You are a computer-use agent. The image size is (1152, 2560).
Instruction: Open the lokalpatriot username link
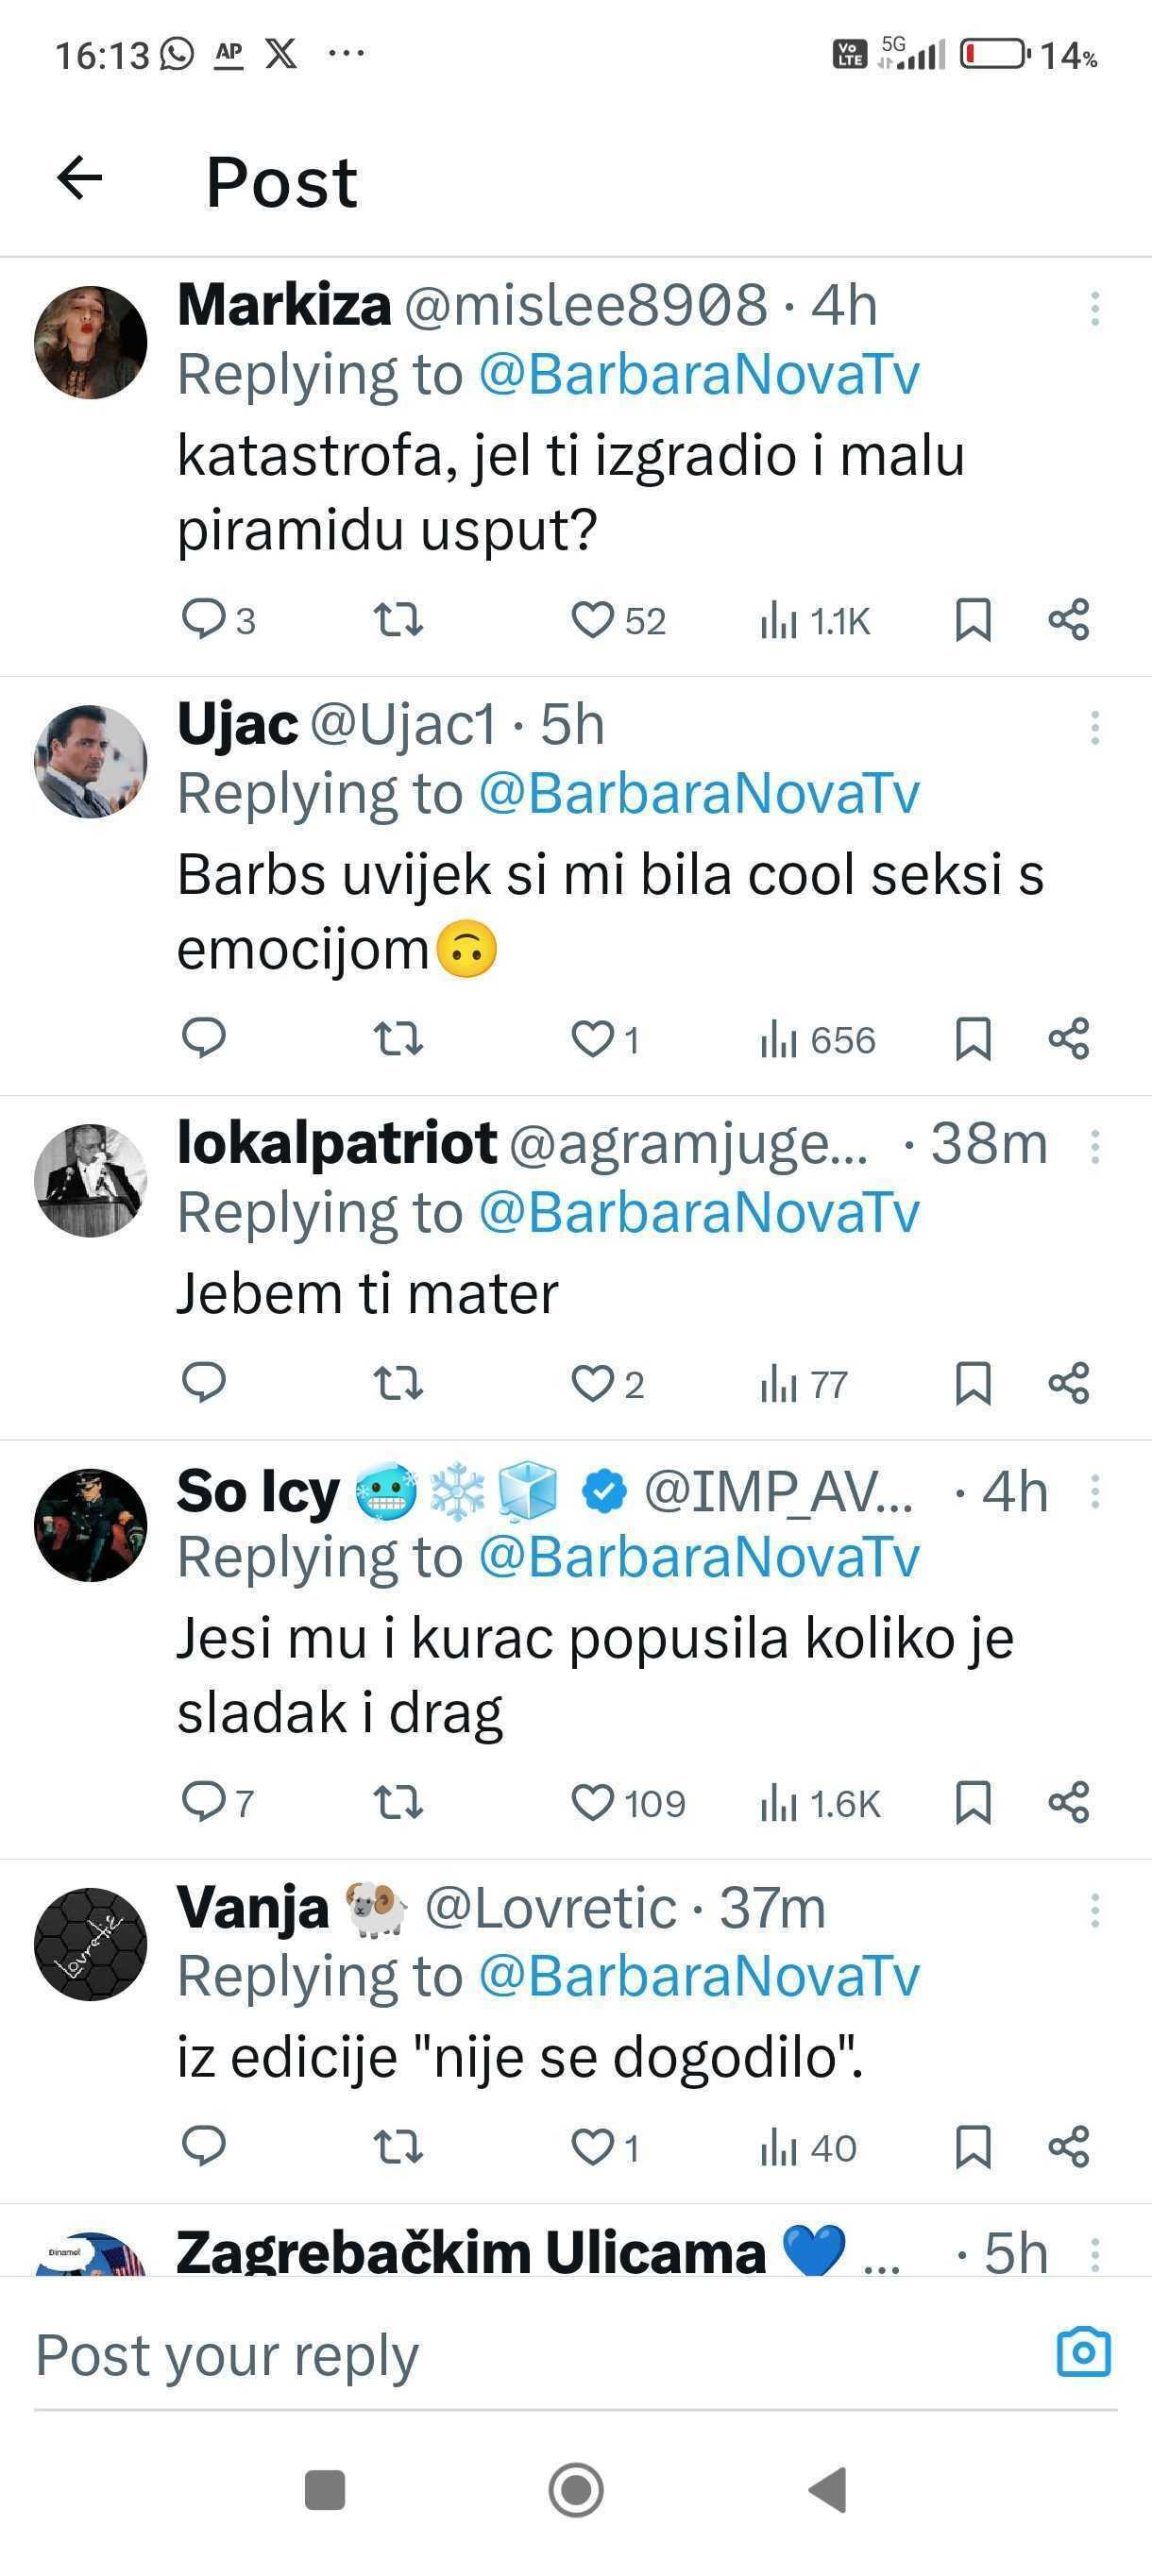336,1142
